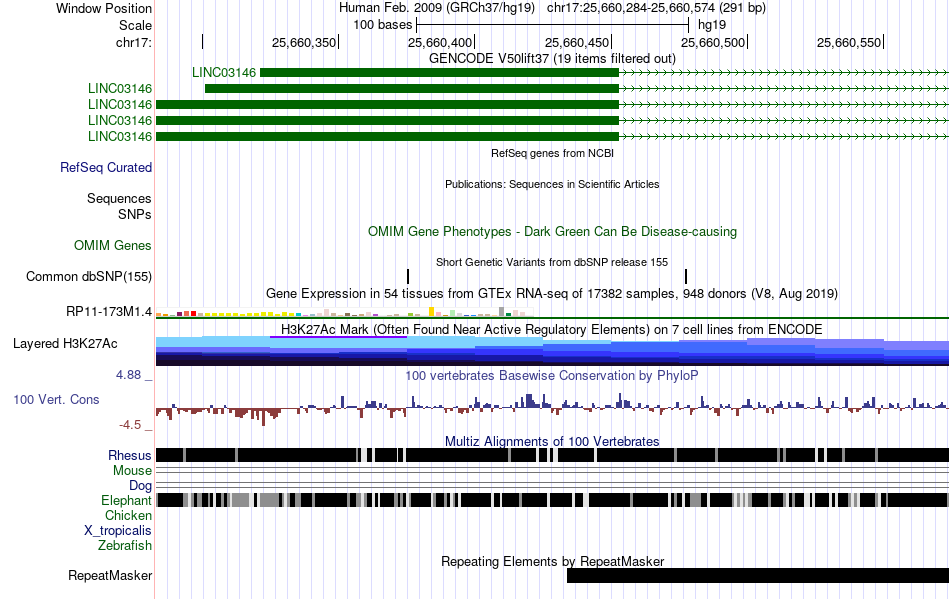Click the 25,660,450 ruler position
The width and height of the screenshot is (950, 599).
[x=577, y=42]
